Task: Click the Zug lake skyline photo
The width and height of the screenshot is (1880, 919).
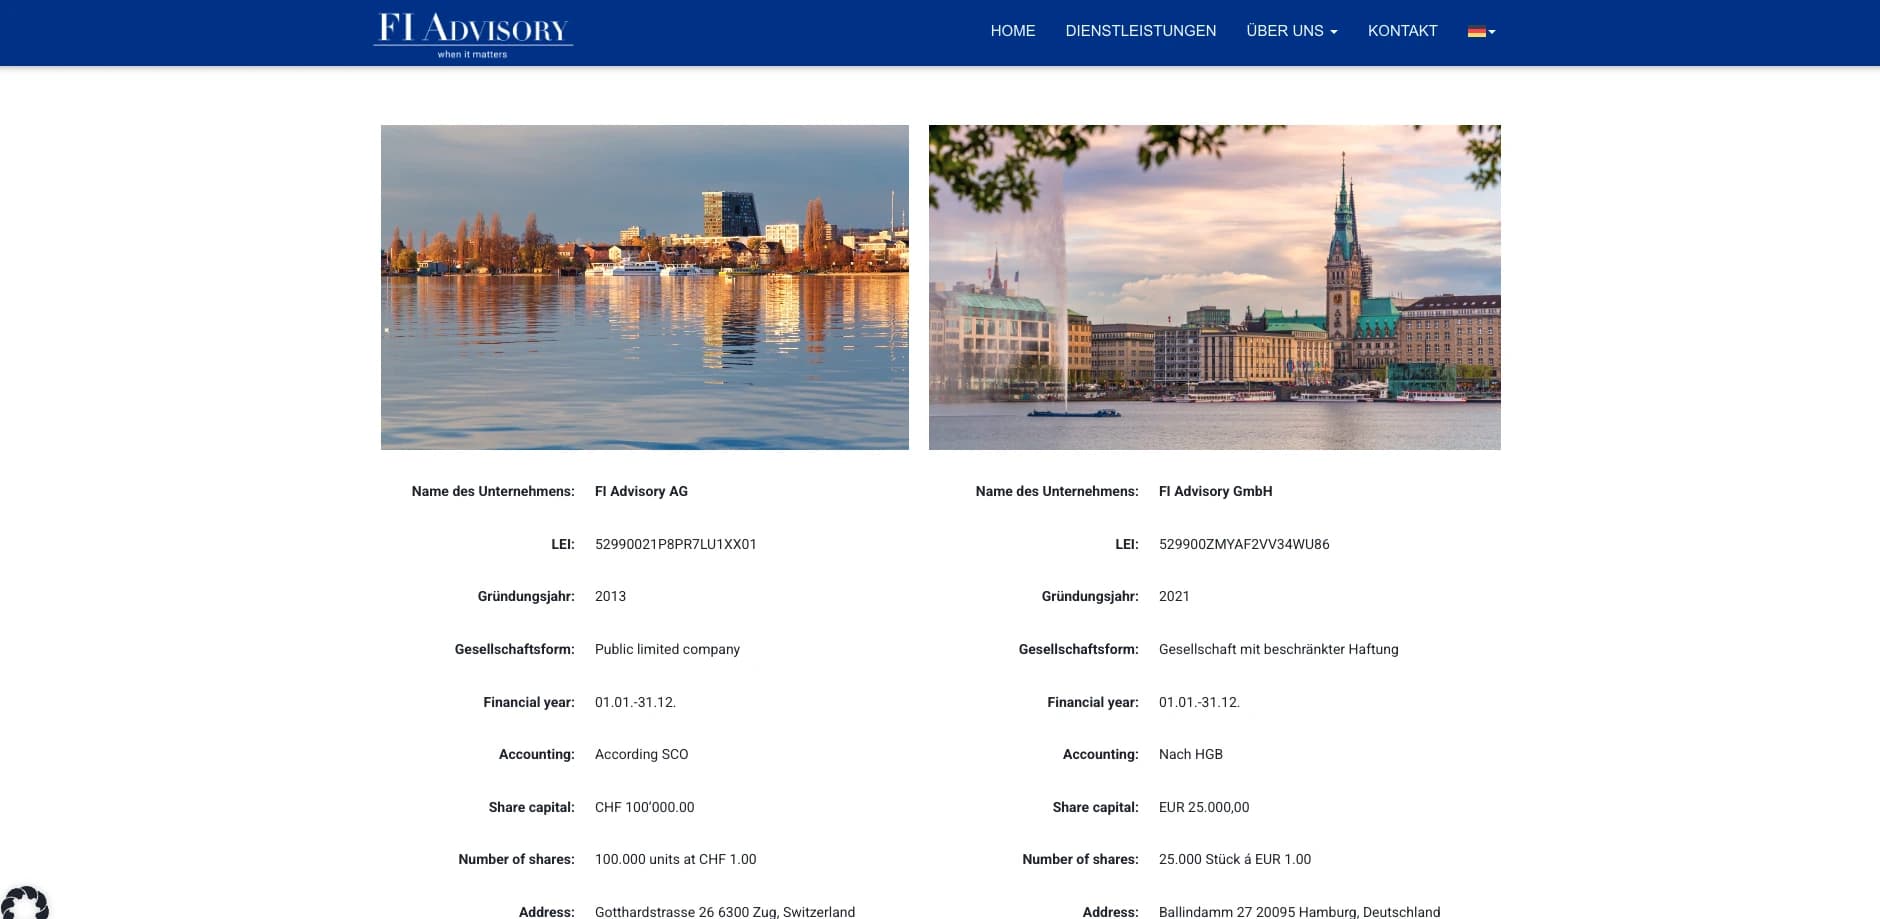Action: (x=645, y=287)
